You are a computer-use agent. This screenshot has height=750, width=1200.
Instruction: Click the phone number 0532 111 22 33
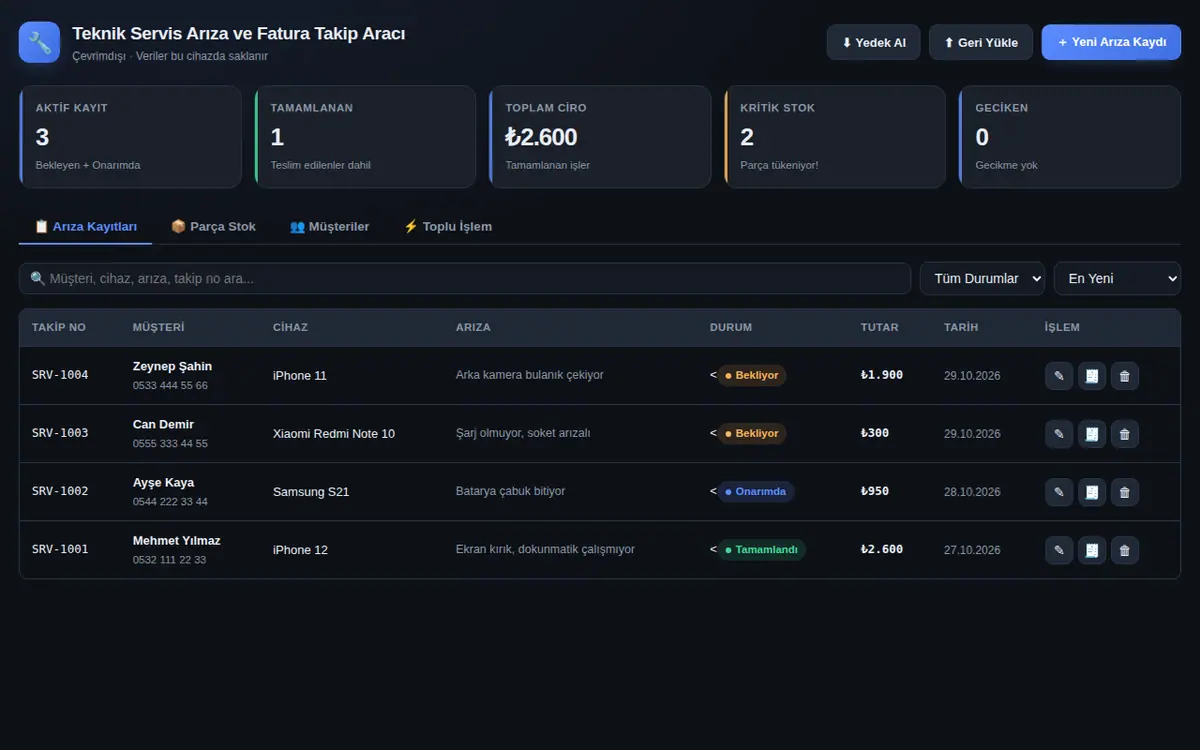[170, 560]
